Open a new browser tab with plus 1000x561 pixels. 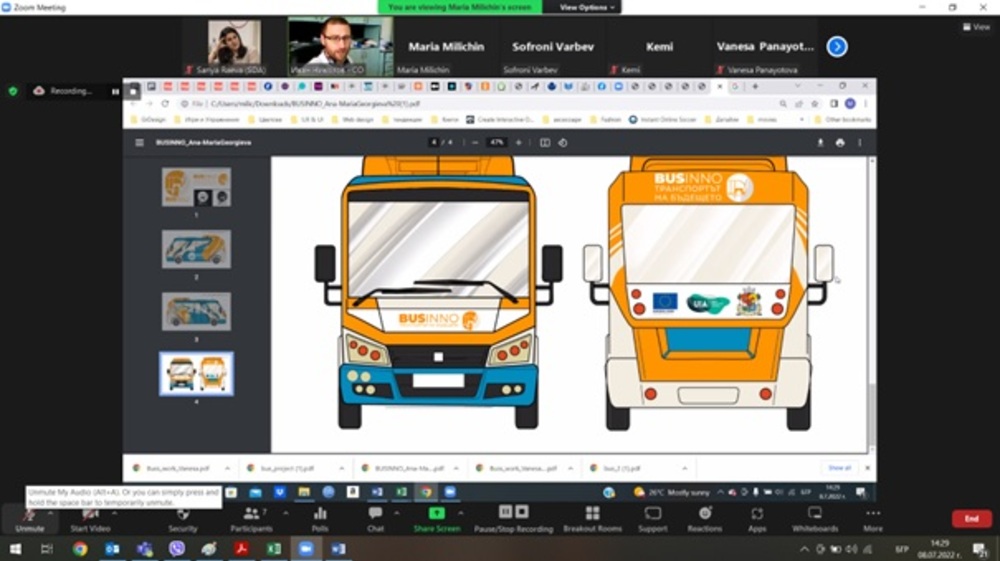[755, 86]
